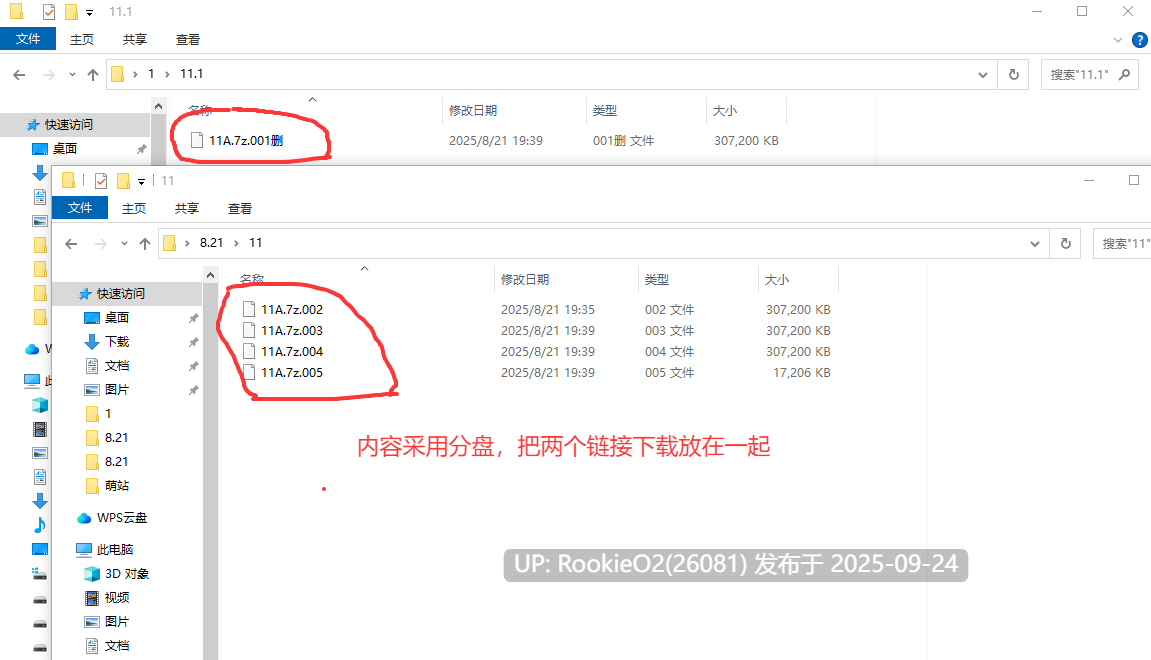This screenshot has height=660, width=1151.
Task: Select 快速访问 in the 11 window sidebar
Action: 121,294
